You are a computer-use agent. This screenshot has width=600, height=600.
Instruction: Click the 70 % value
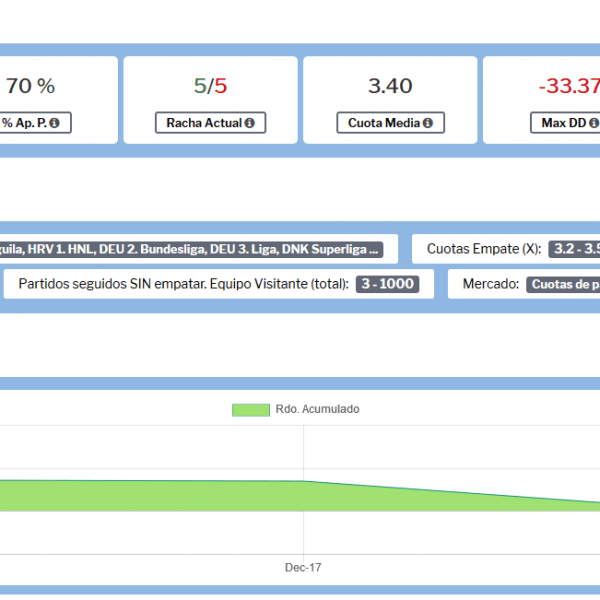31,86
